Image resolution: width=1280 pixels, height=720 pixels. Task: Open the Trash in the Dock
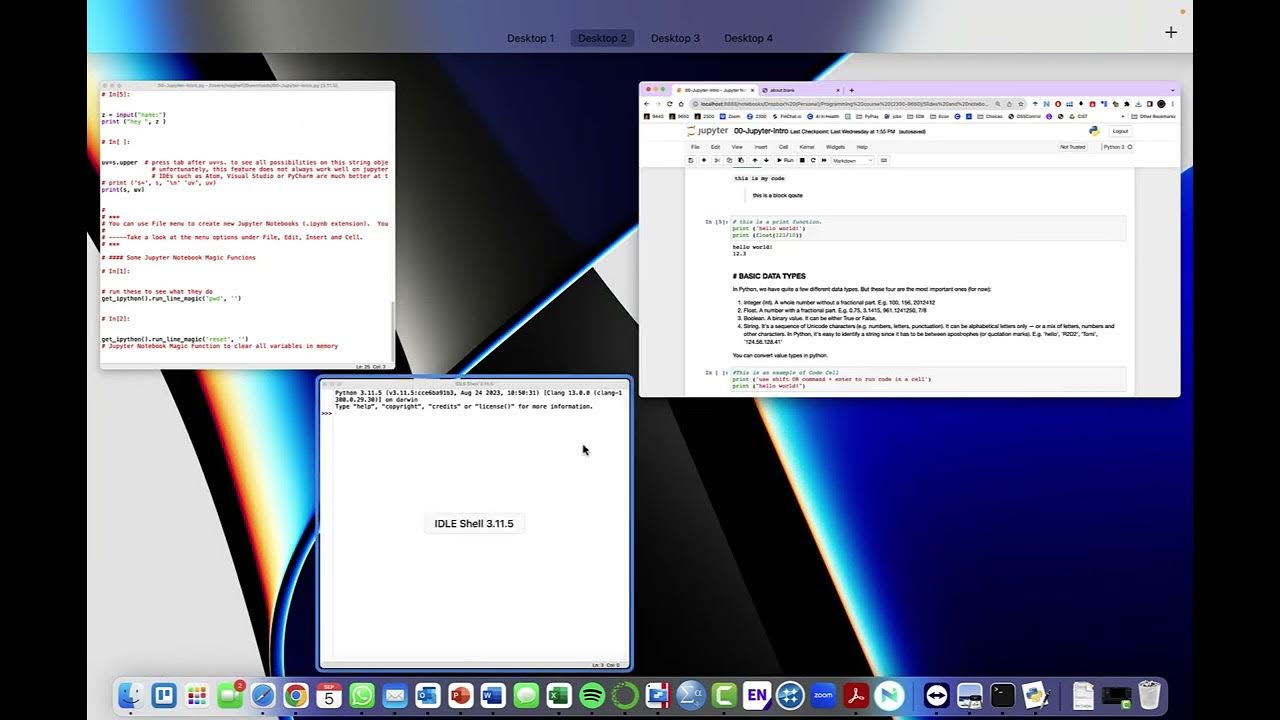point(1149,696)
